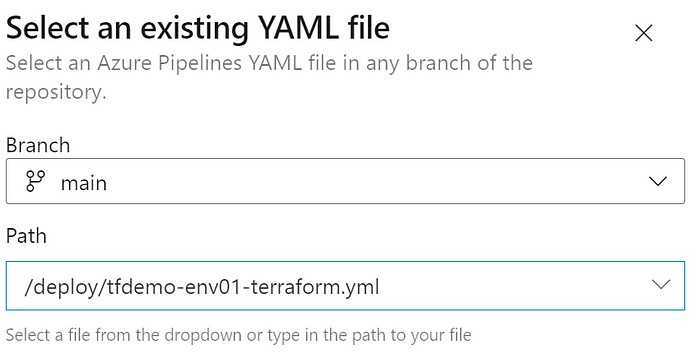Click the /deploy/tfdemo-env01-terraform.yml path text
Viewport: 700px width, 363px height.
(x=202, y=287)
